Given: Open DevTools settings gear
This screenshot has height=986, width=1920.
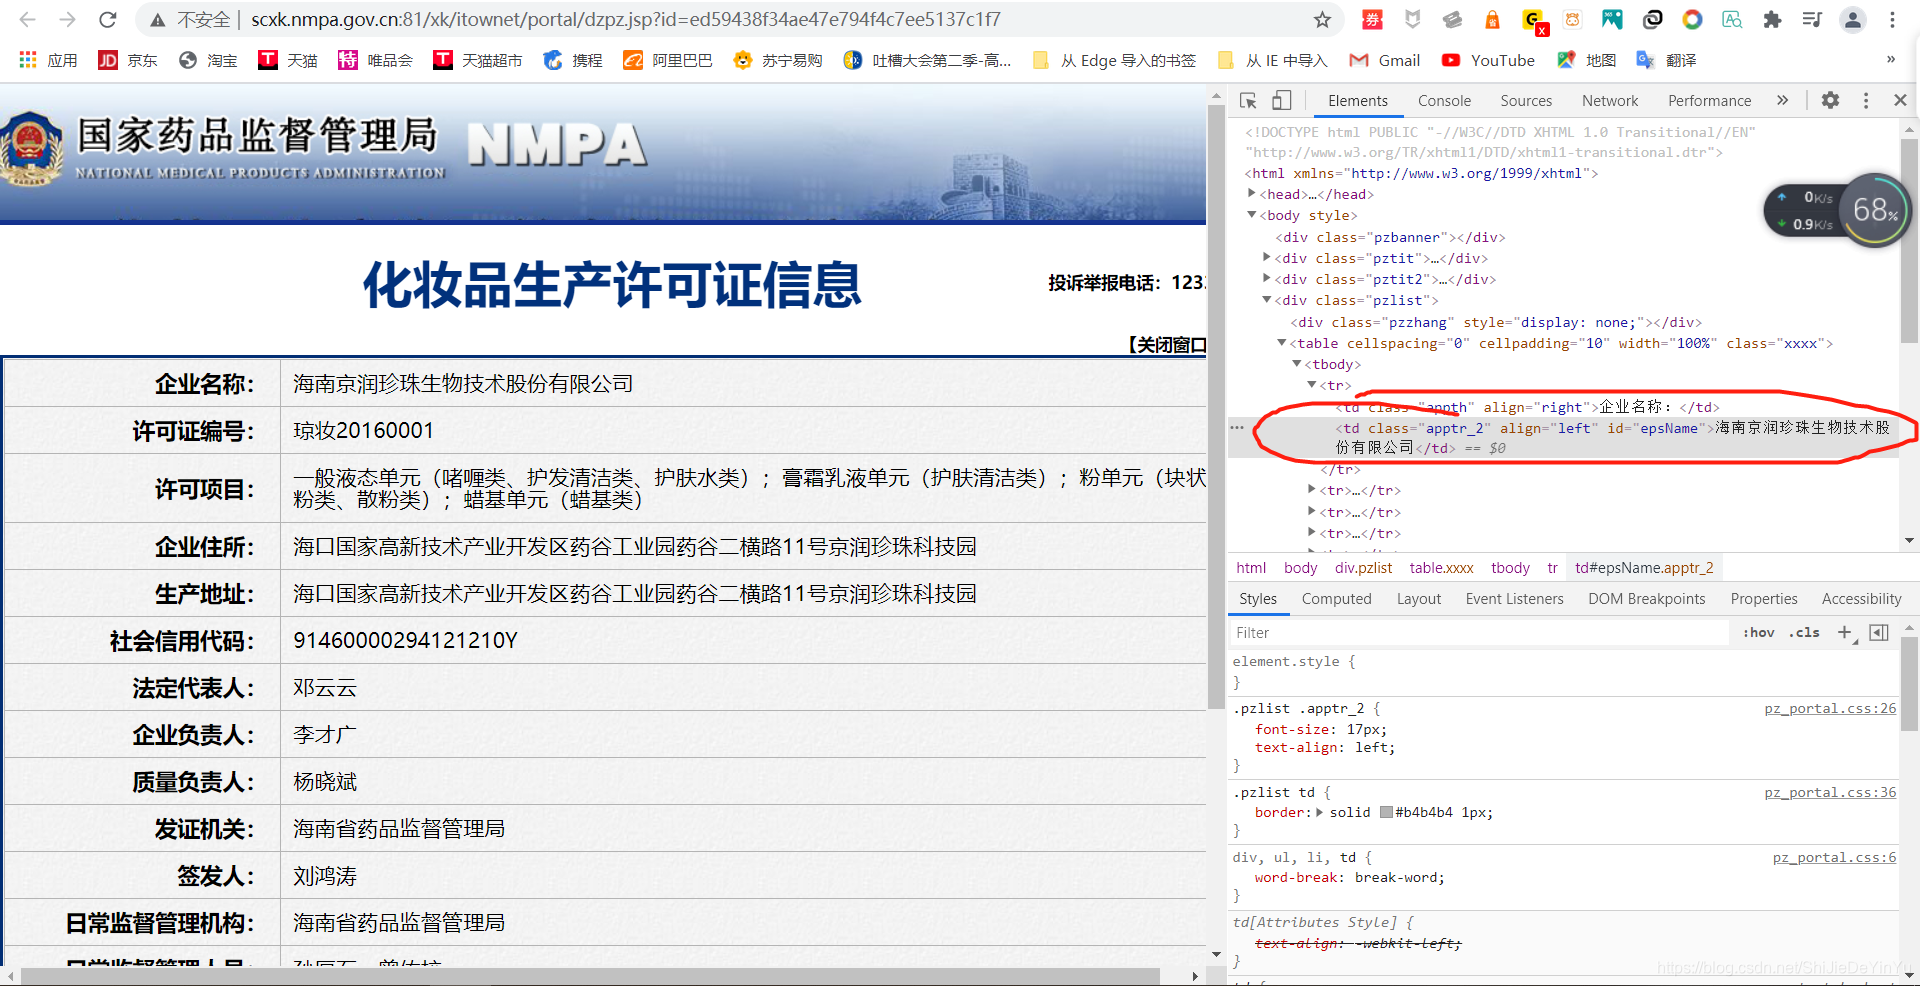Looking at the screenshot, I should tap(1830, 100).
